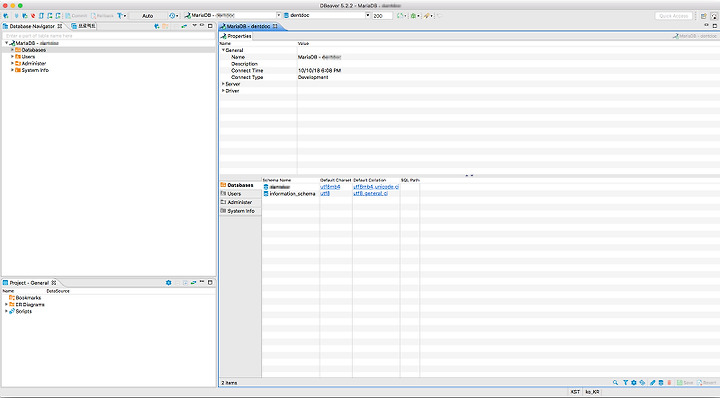The image size is (720, 398).
Task: Click the information_schema row
Action: point(340,194)
